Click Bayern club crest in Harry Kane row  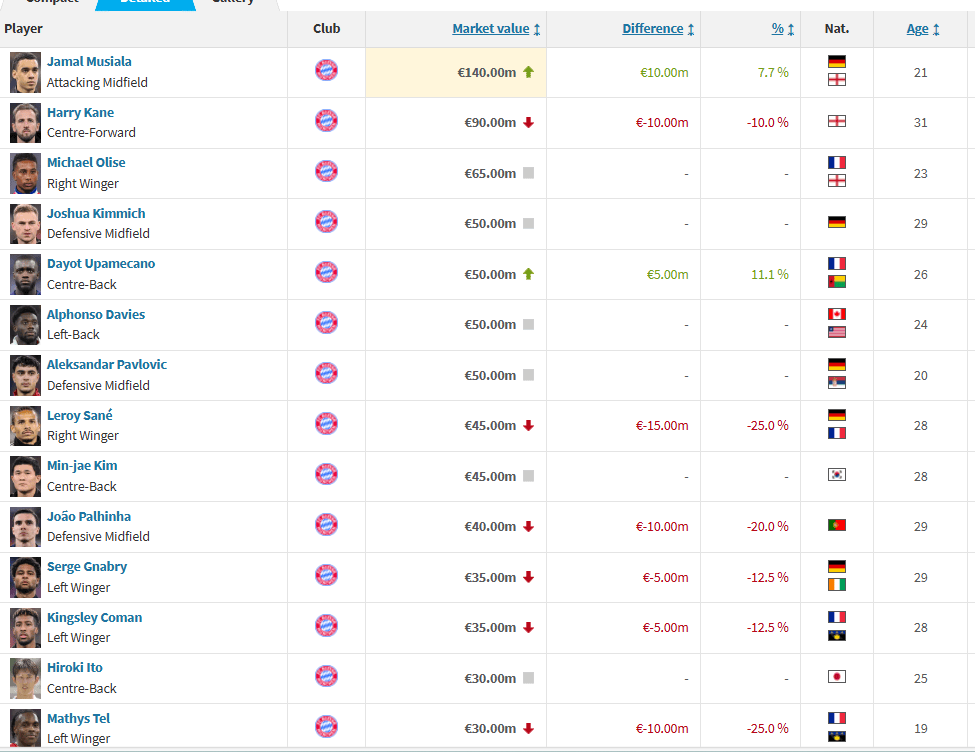pyautogui.click(x=326, y=121)
